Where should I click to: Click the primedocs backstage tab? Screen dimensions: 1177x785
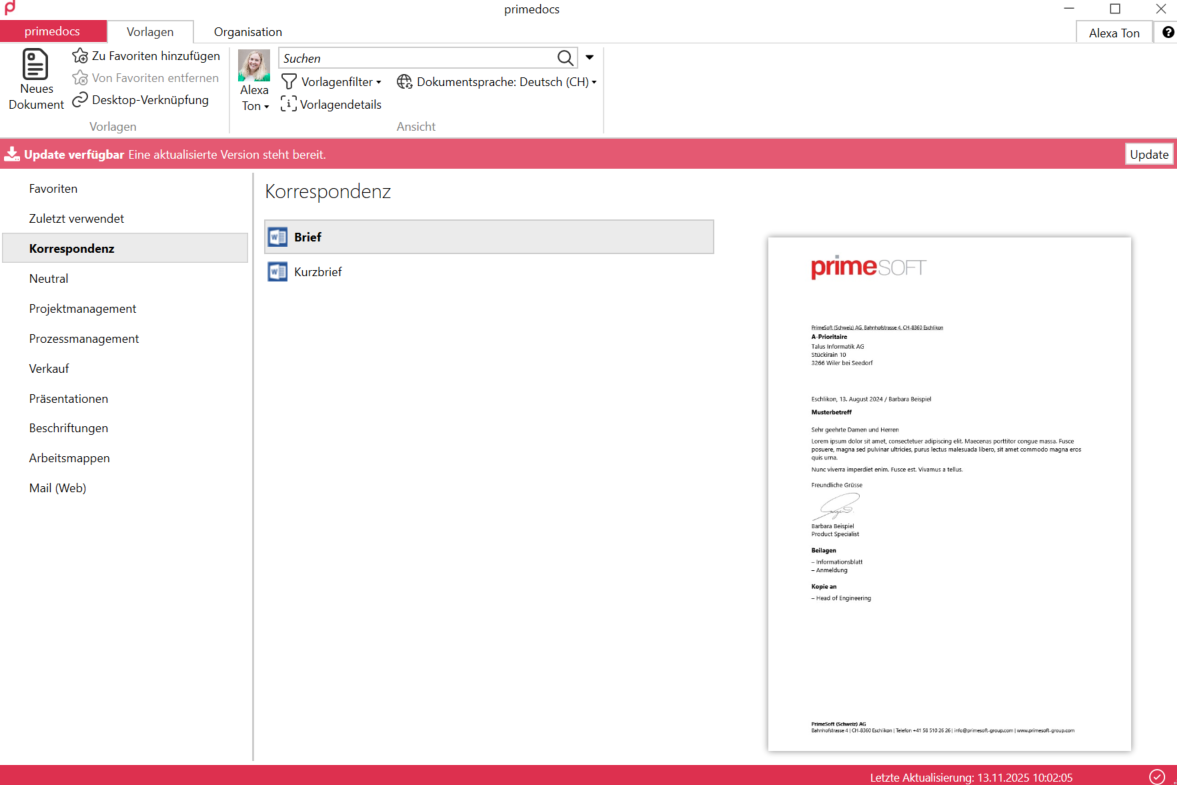tap(53, 32)
